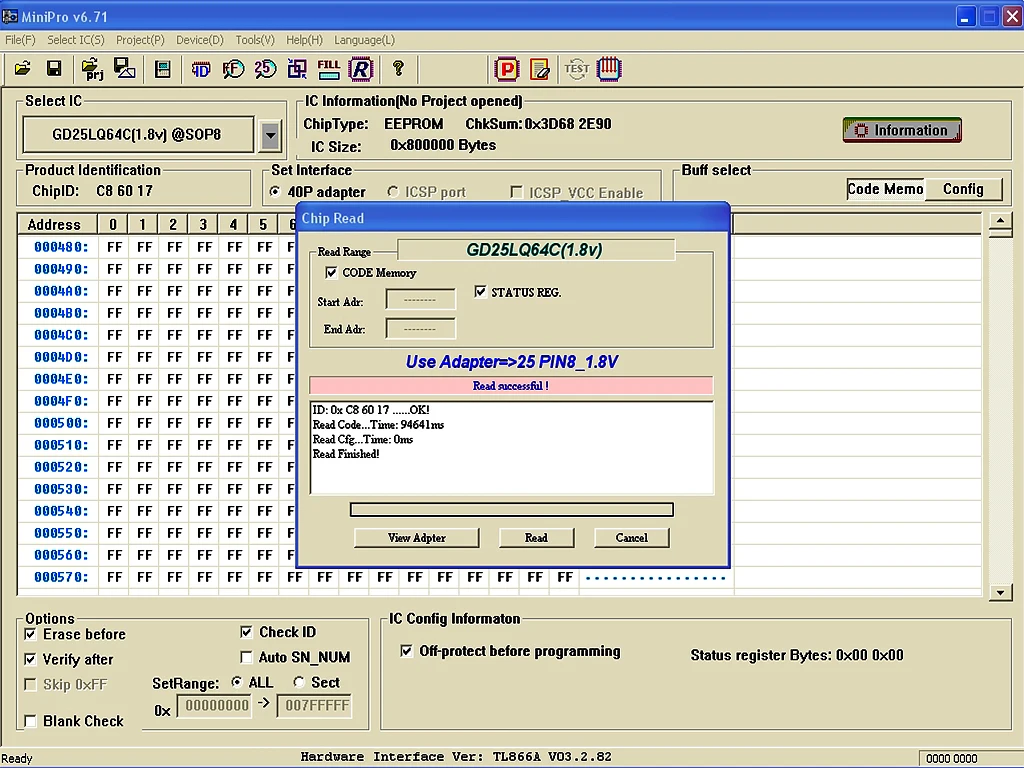This screenshot has height=768, width=1024.
Task: Click the 00000000 range start field
Action: [x=215, y=705]
